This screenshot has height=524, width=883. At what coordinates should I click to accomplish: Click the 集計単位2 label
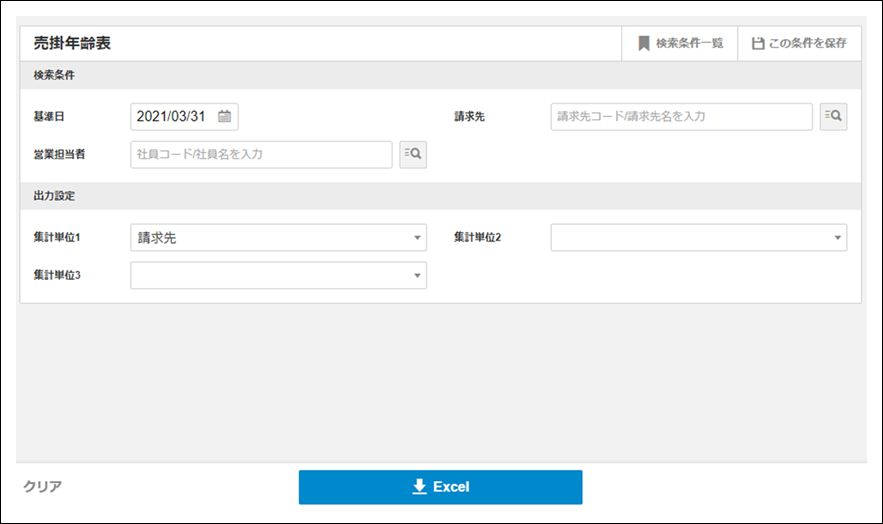pos(478,238)
